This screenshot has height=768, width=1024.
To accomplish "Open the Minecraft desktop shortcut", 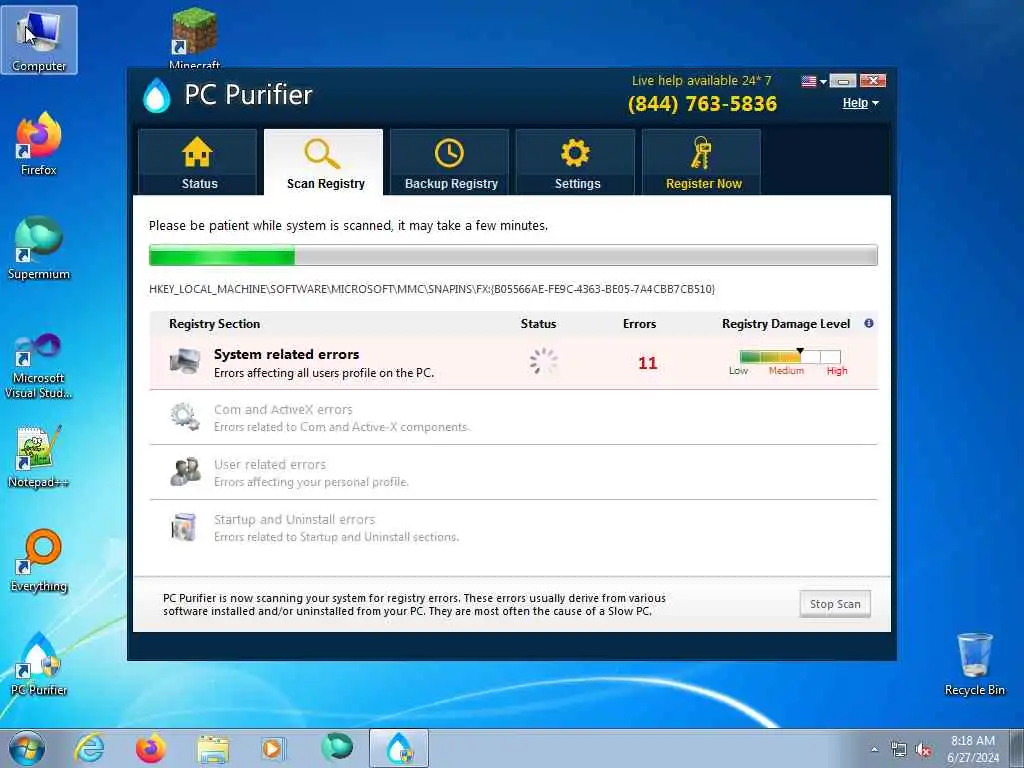I will (x=194, y=38).
